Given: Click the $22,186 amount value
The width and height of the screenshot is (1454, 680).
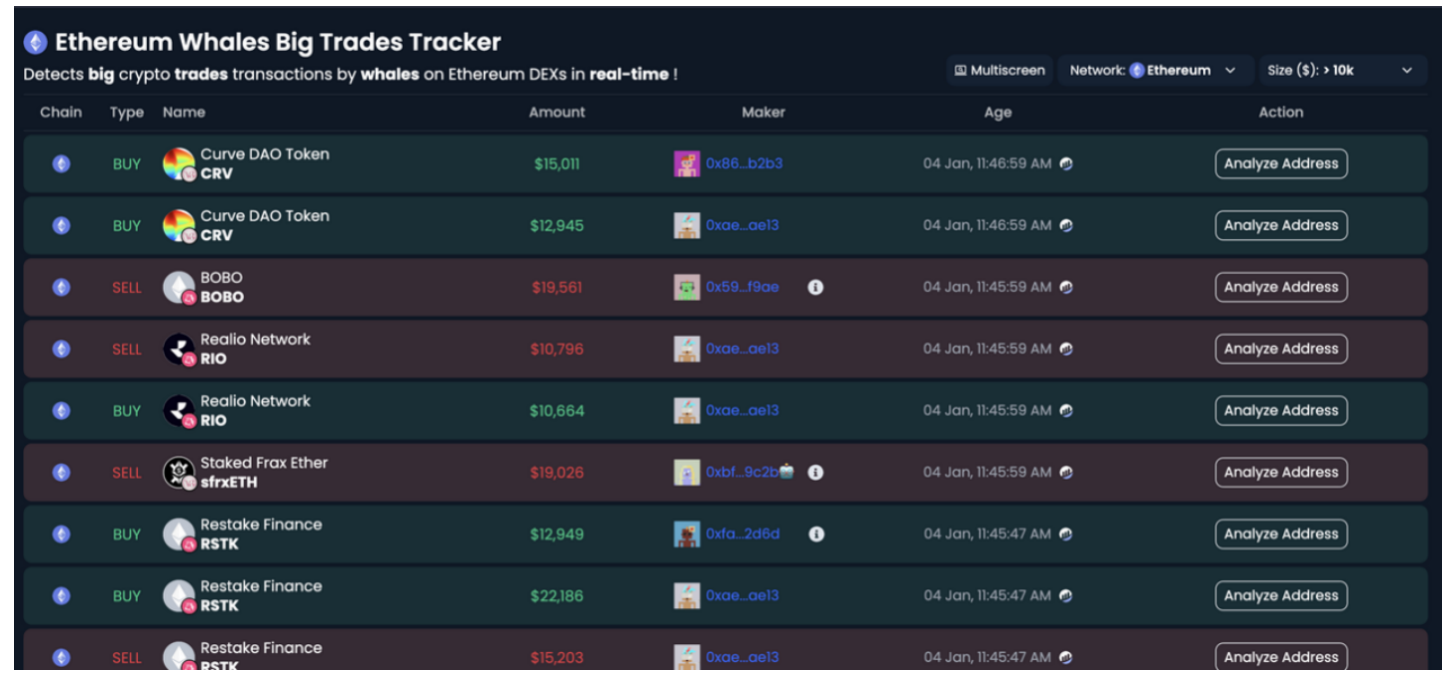Looking at the screenshot, I should click(557, 596).
